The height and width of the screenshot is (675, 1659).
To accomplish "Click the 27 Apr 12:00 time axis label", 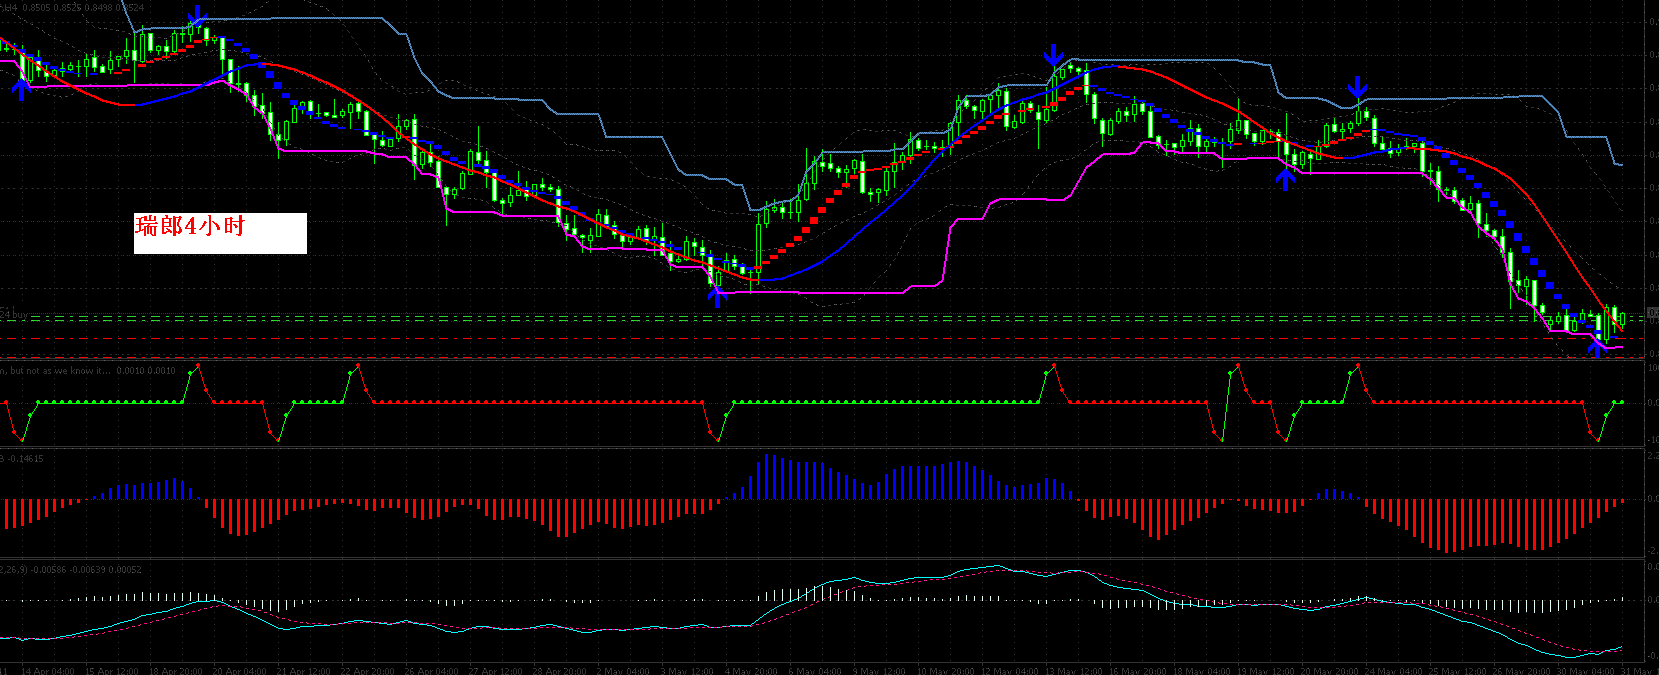I will [496, 671].
